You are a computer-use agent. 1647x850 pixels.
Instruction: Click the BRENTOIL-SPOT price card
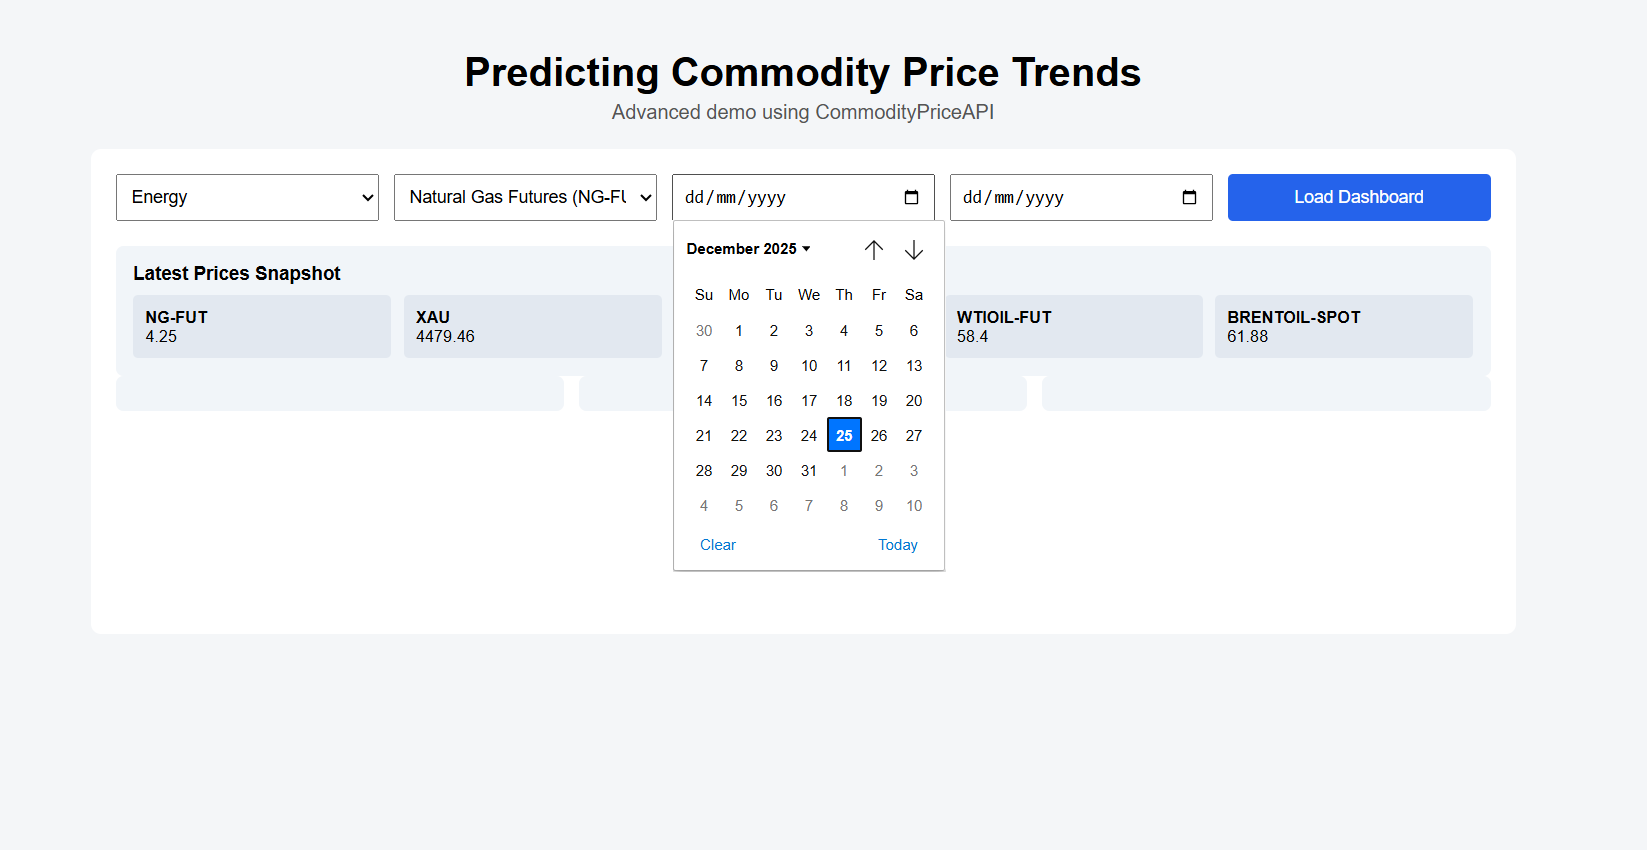pyautogui.click(x=1343, y=326)
